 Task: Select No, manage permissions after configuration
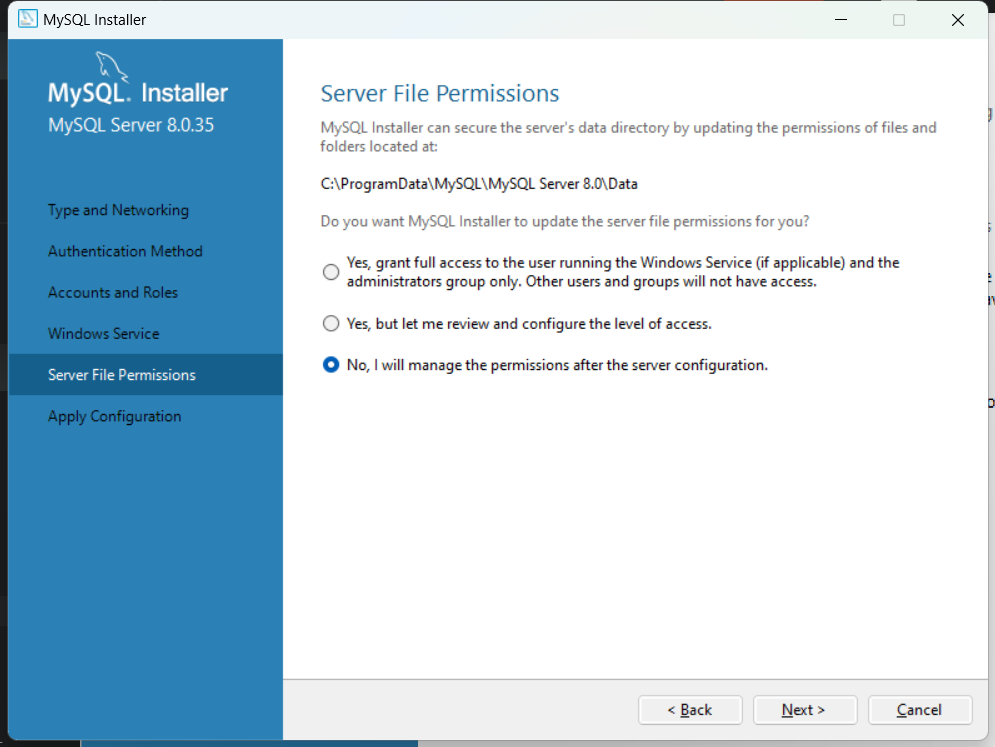point(331,365)
